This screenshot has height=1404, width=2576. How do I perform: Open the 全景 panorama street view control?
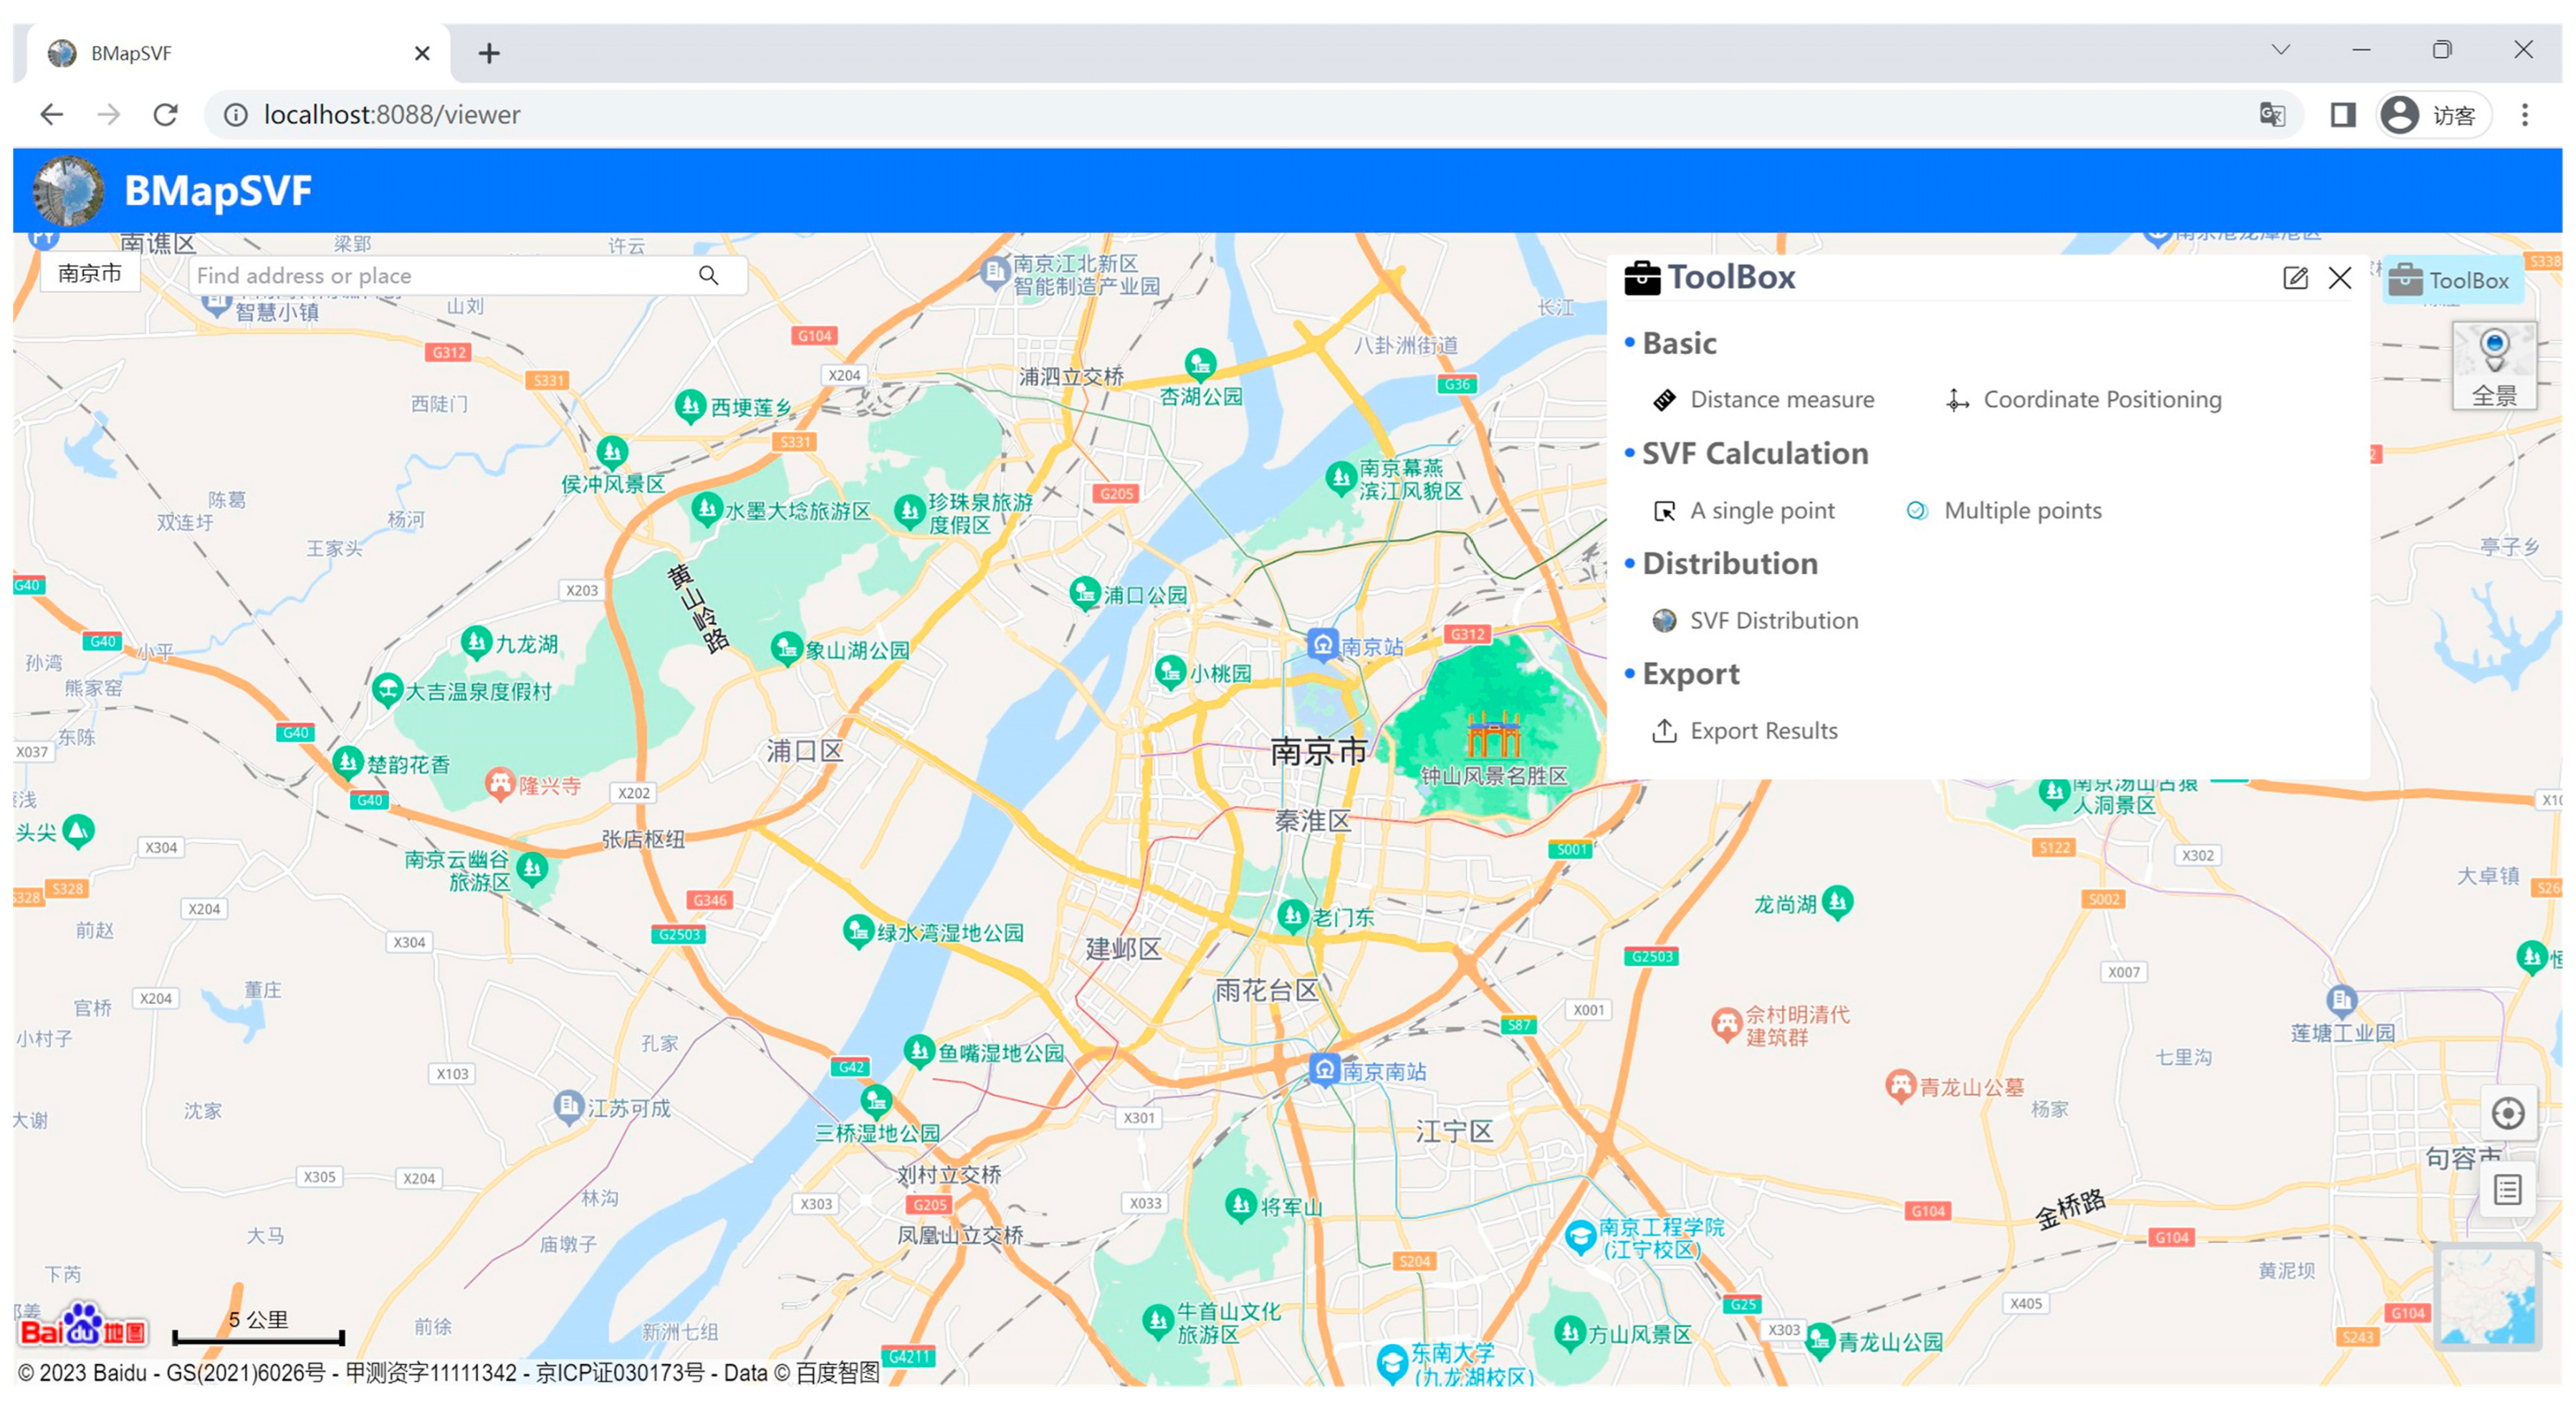[x=2494, y=366]
